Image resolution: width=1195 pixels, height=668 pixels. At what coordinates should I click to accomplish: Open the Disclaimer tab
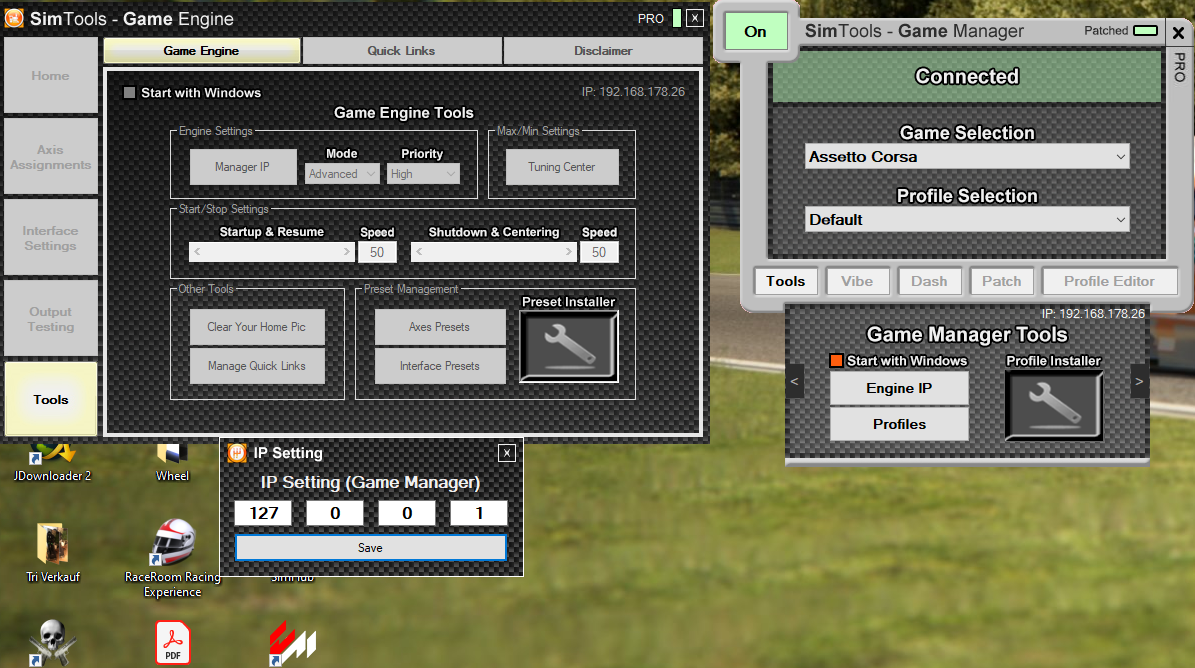[x=603, y=51]
